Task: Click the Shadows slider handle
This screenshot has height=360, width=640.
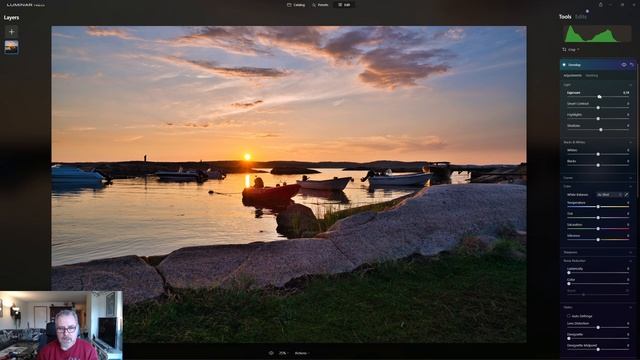Action: point(601,130)
